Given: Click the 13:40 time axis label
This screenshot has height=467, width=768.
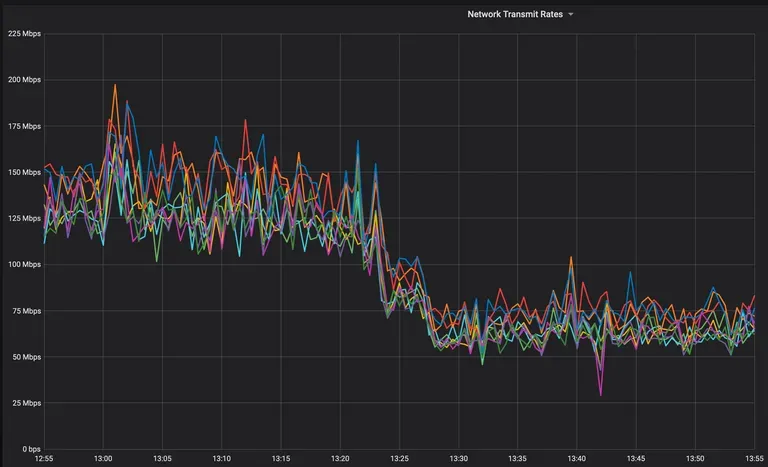Looking at the screenshot, I should pyautogui.click(x=576, y=459).
